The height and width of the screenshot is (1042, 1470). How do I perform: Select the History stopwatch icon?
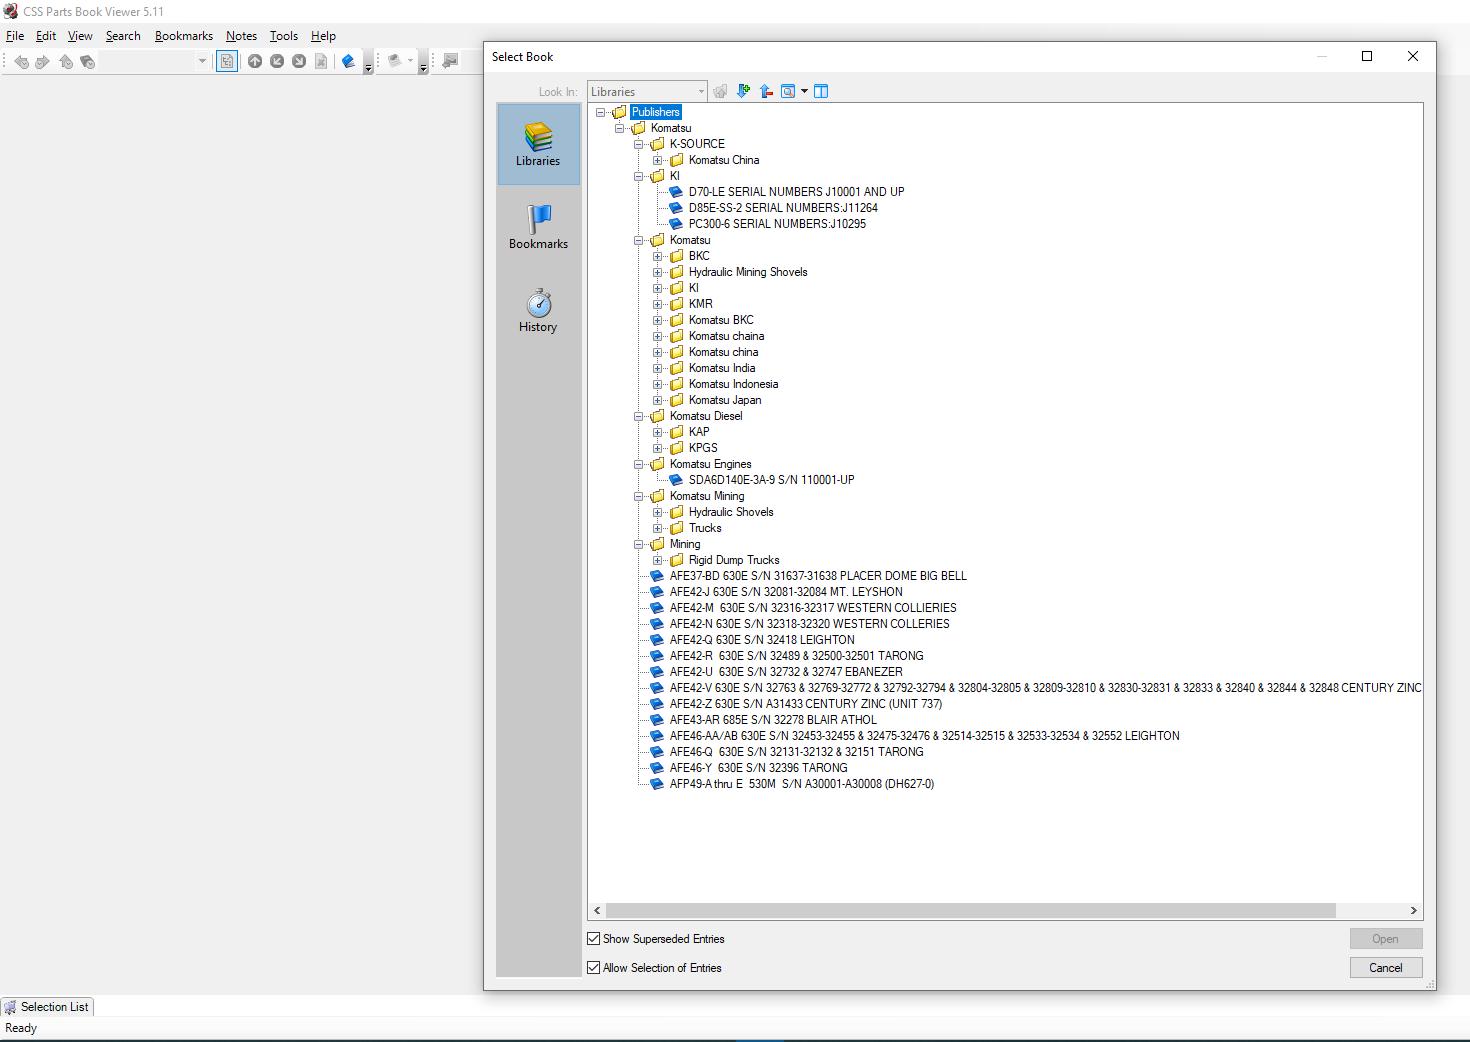click(x=538, y=310)
